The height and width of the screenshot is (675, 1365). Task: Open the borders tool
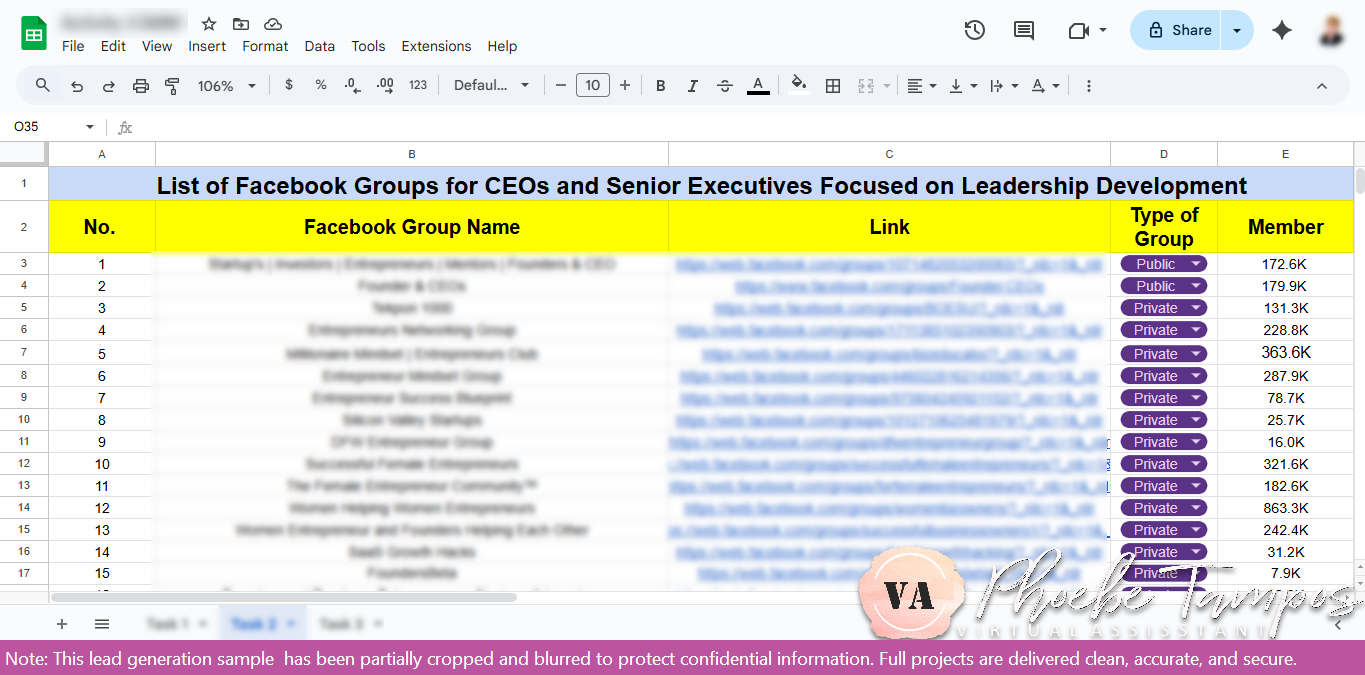point(833,85)
